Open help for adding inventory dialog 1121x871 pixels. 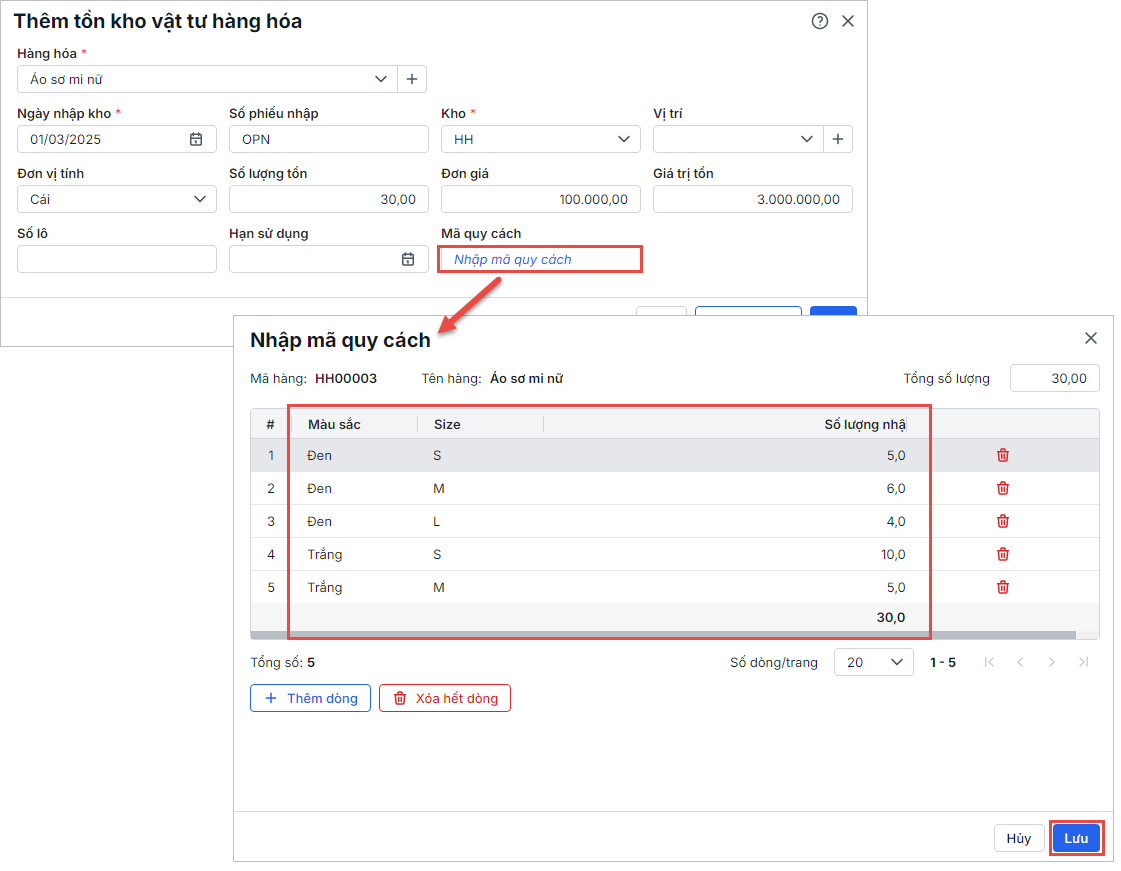pos(820,21)
